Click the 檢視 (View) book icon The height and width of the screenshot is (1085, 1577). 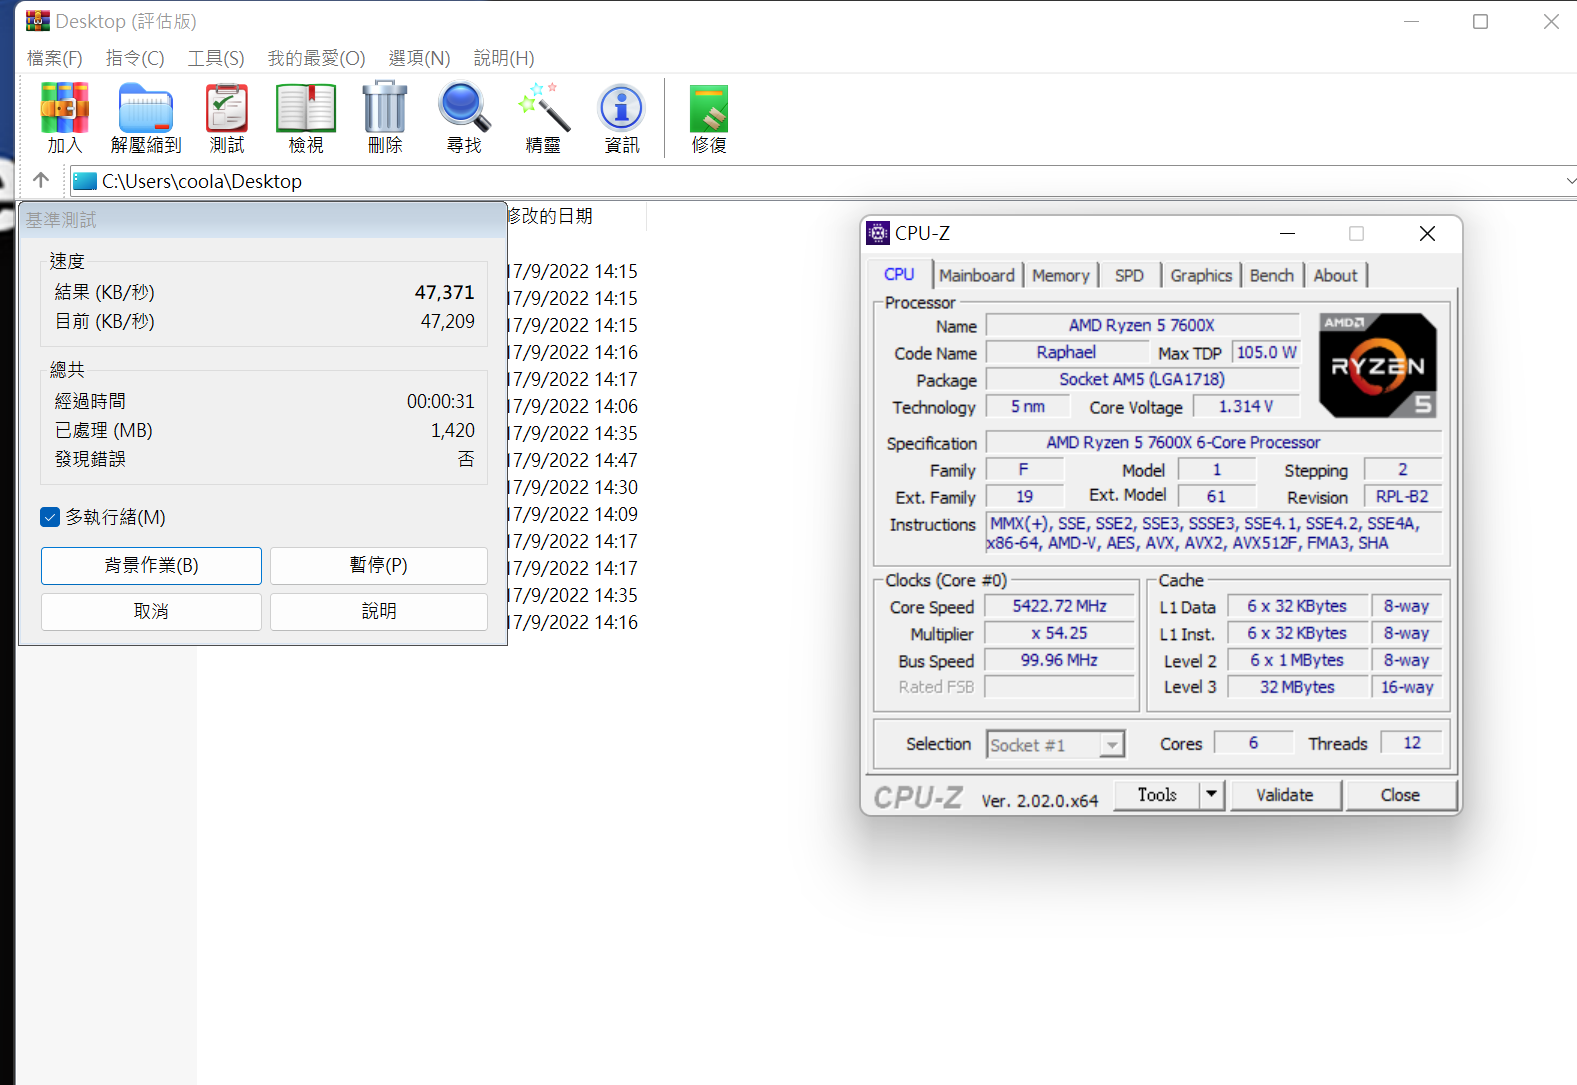coord(306,108)
